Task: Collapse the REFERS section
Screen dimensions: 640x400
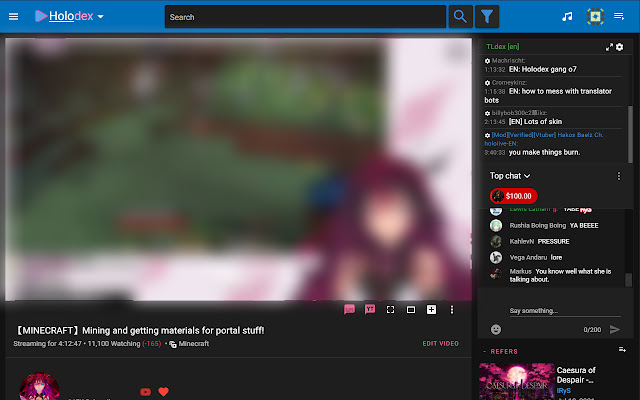Action: click(x=500, y=351)
